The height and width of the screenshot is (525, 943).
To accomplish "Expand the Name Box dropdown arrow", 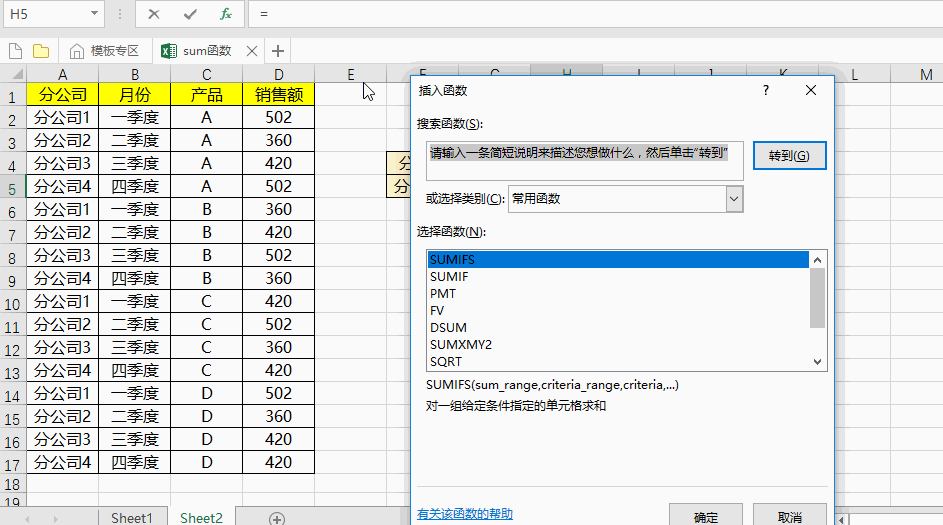I will click(94, 14).
